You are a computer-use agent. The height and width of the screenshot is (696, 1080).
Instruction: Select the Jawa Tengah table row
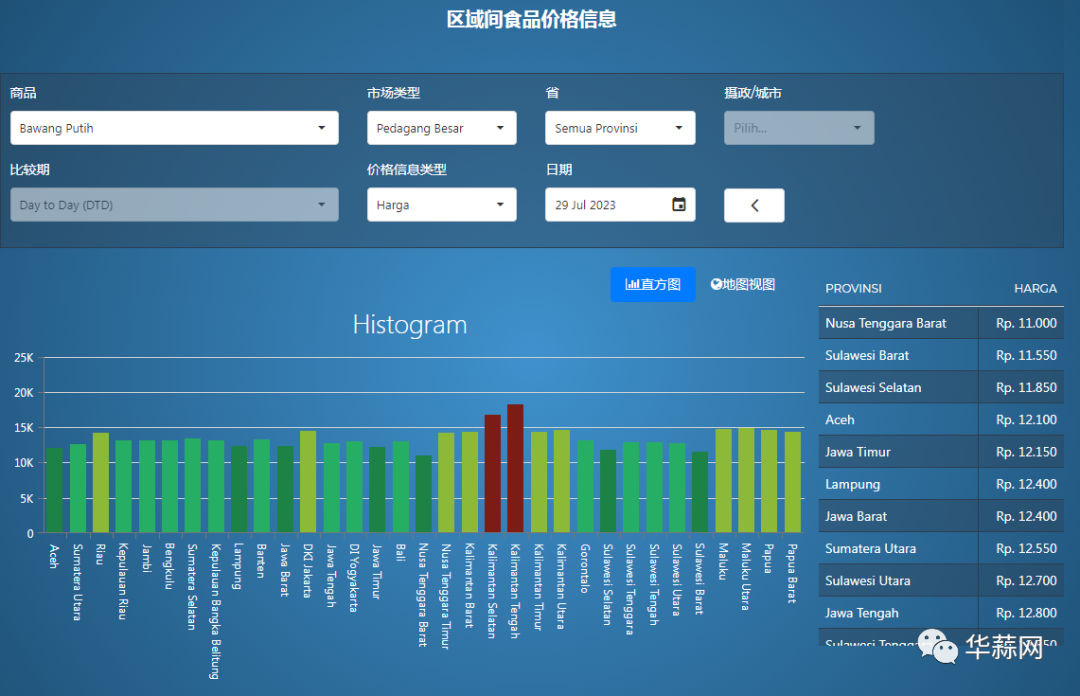point(940,613)
